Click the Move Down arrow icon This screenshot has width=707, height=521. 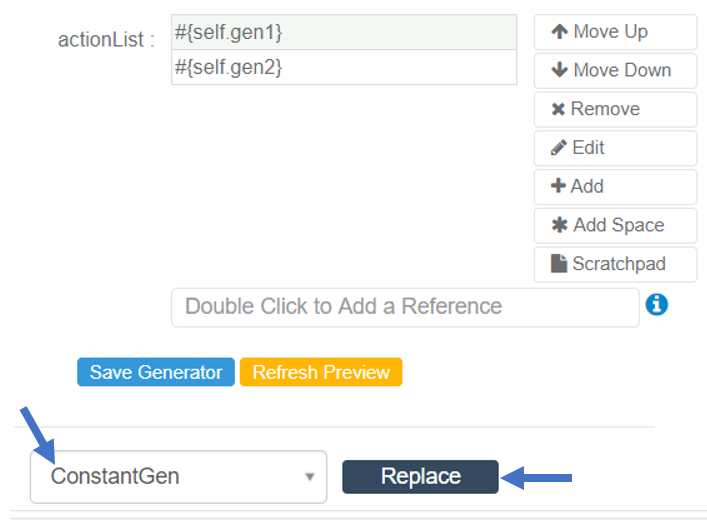tap(559, 71)
